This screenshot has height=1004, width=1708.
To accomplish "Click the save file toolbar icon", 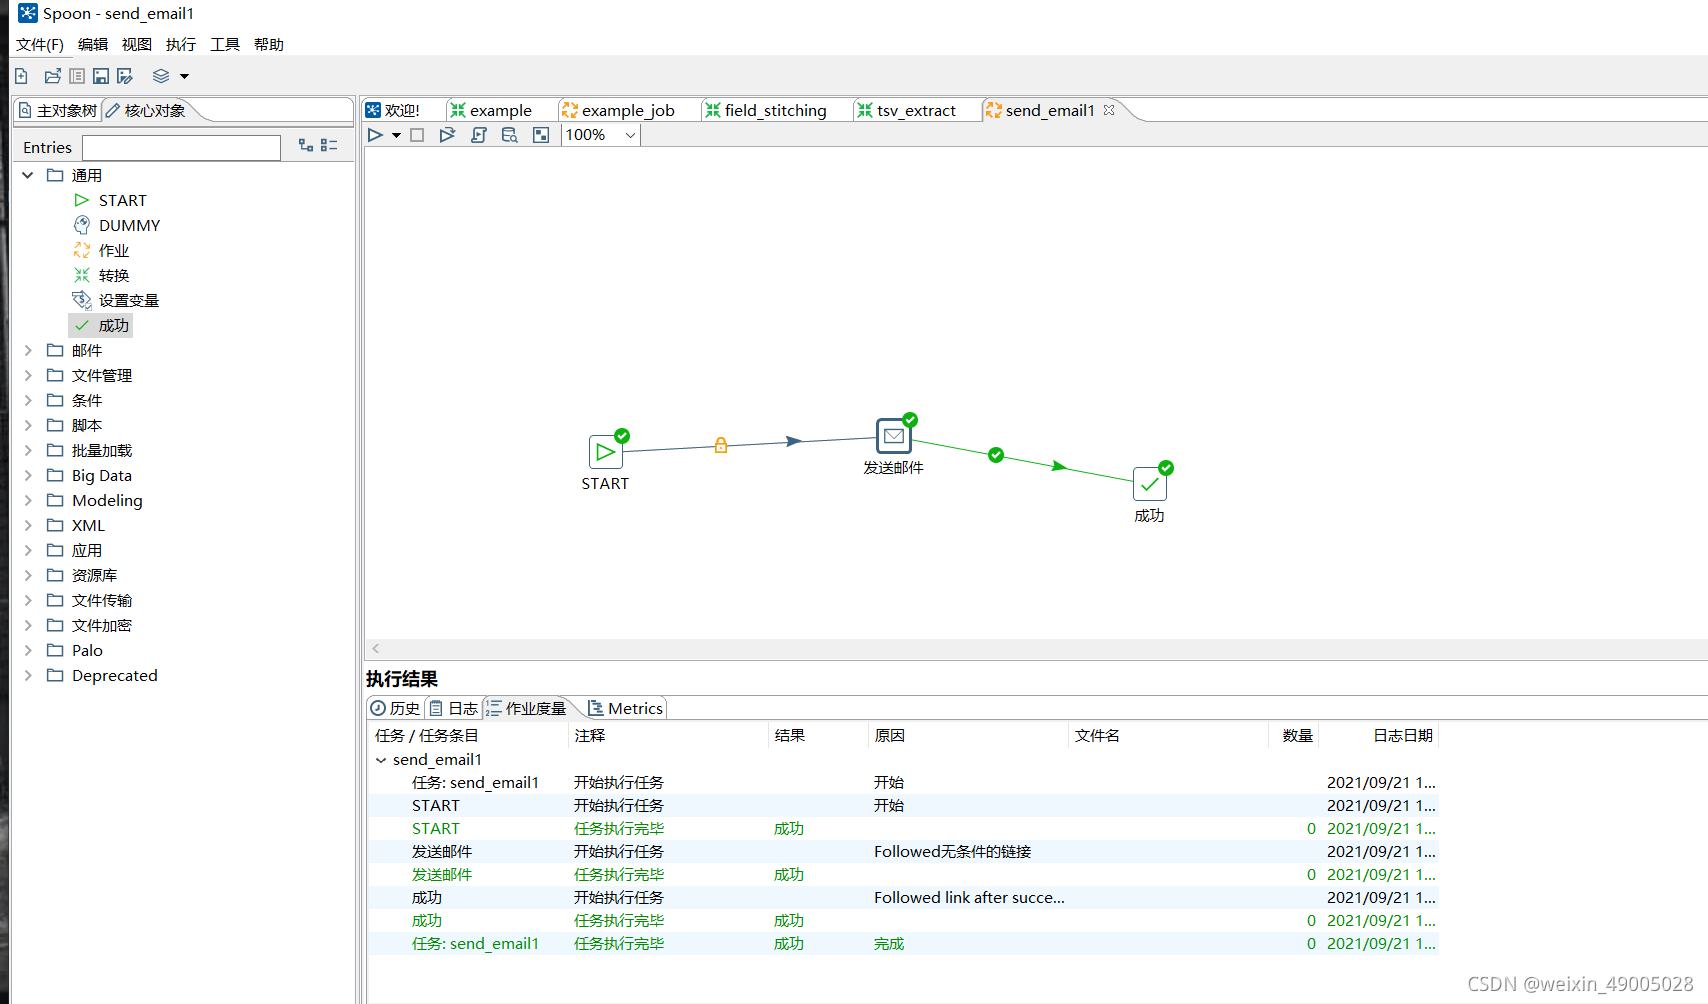I will tap(101, 76).
